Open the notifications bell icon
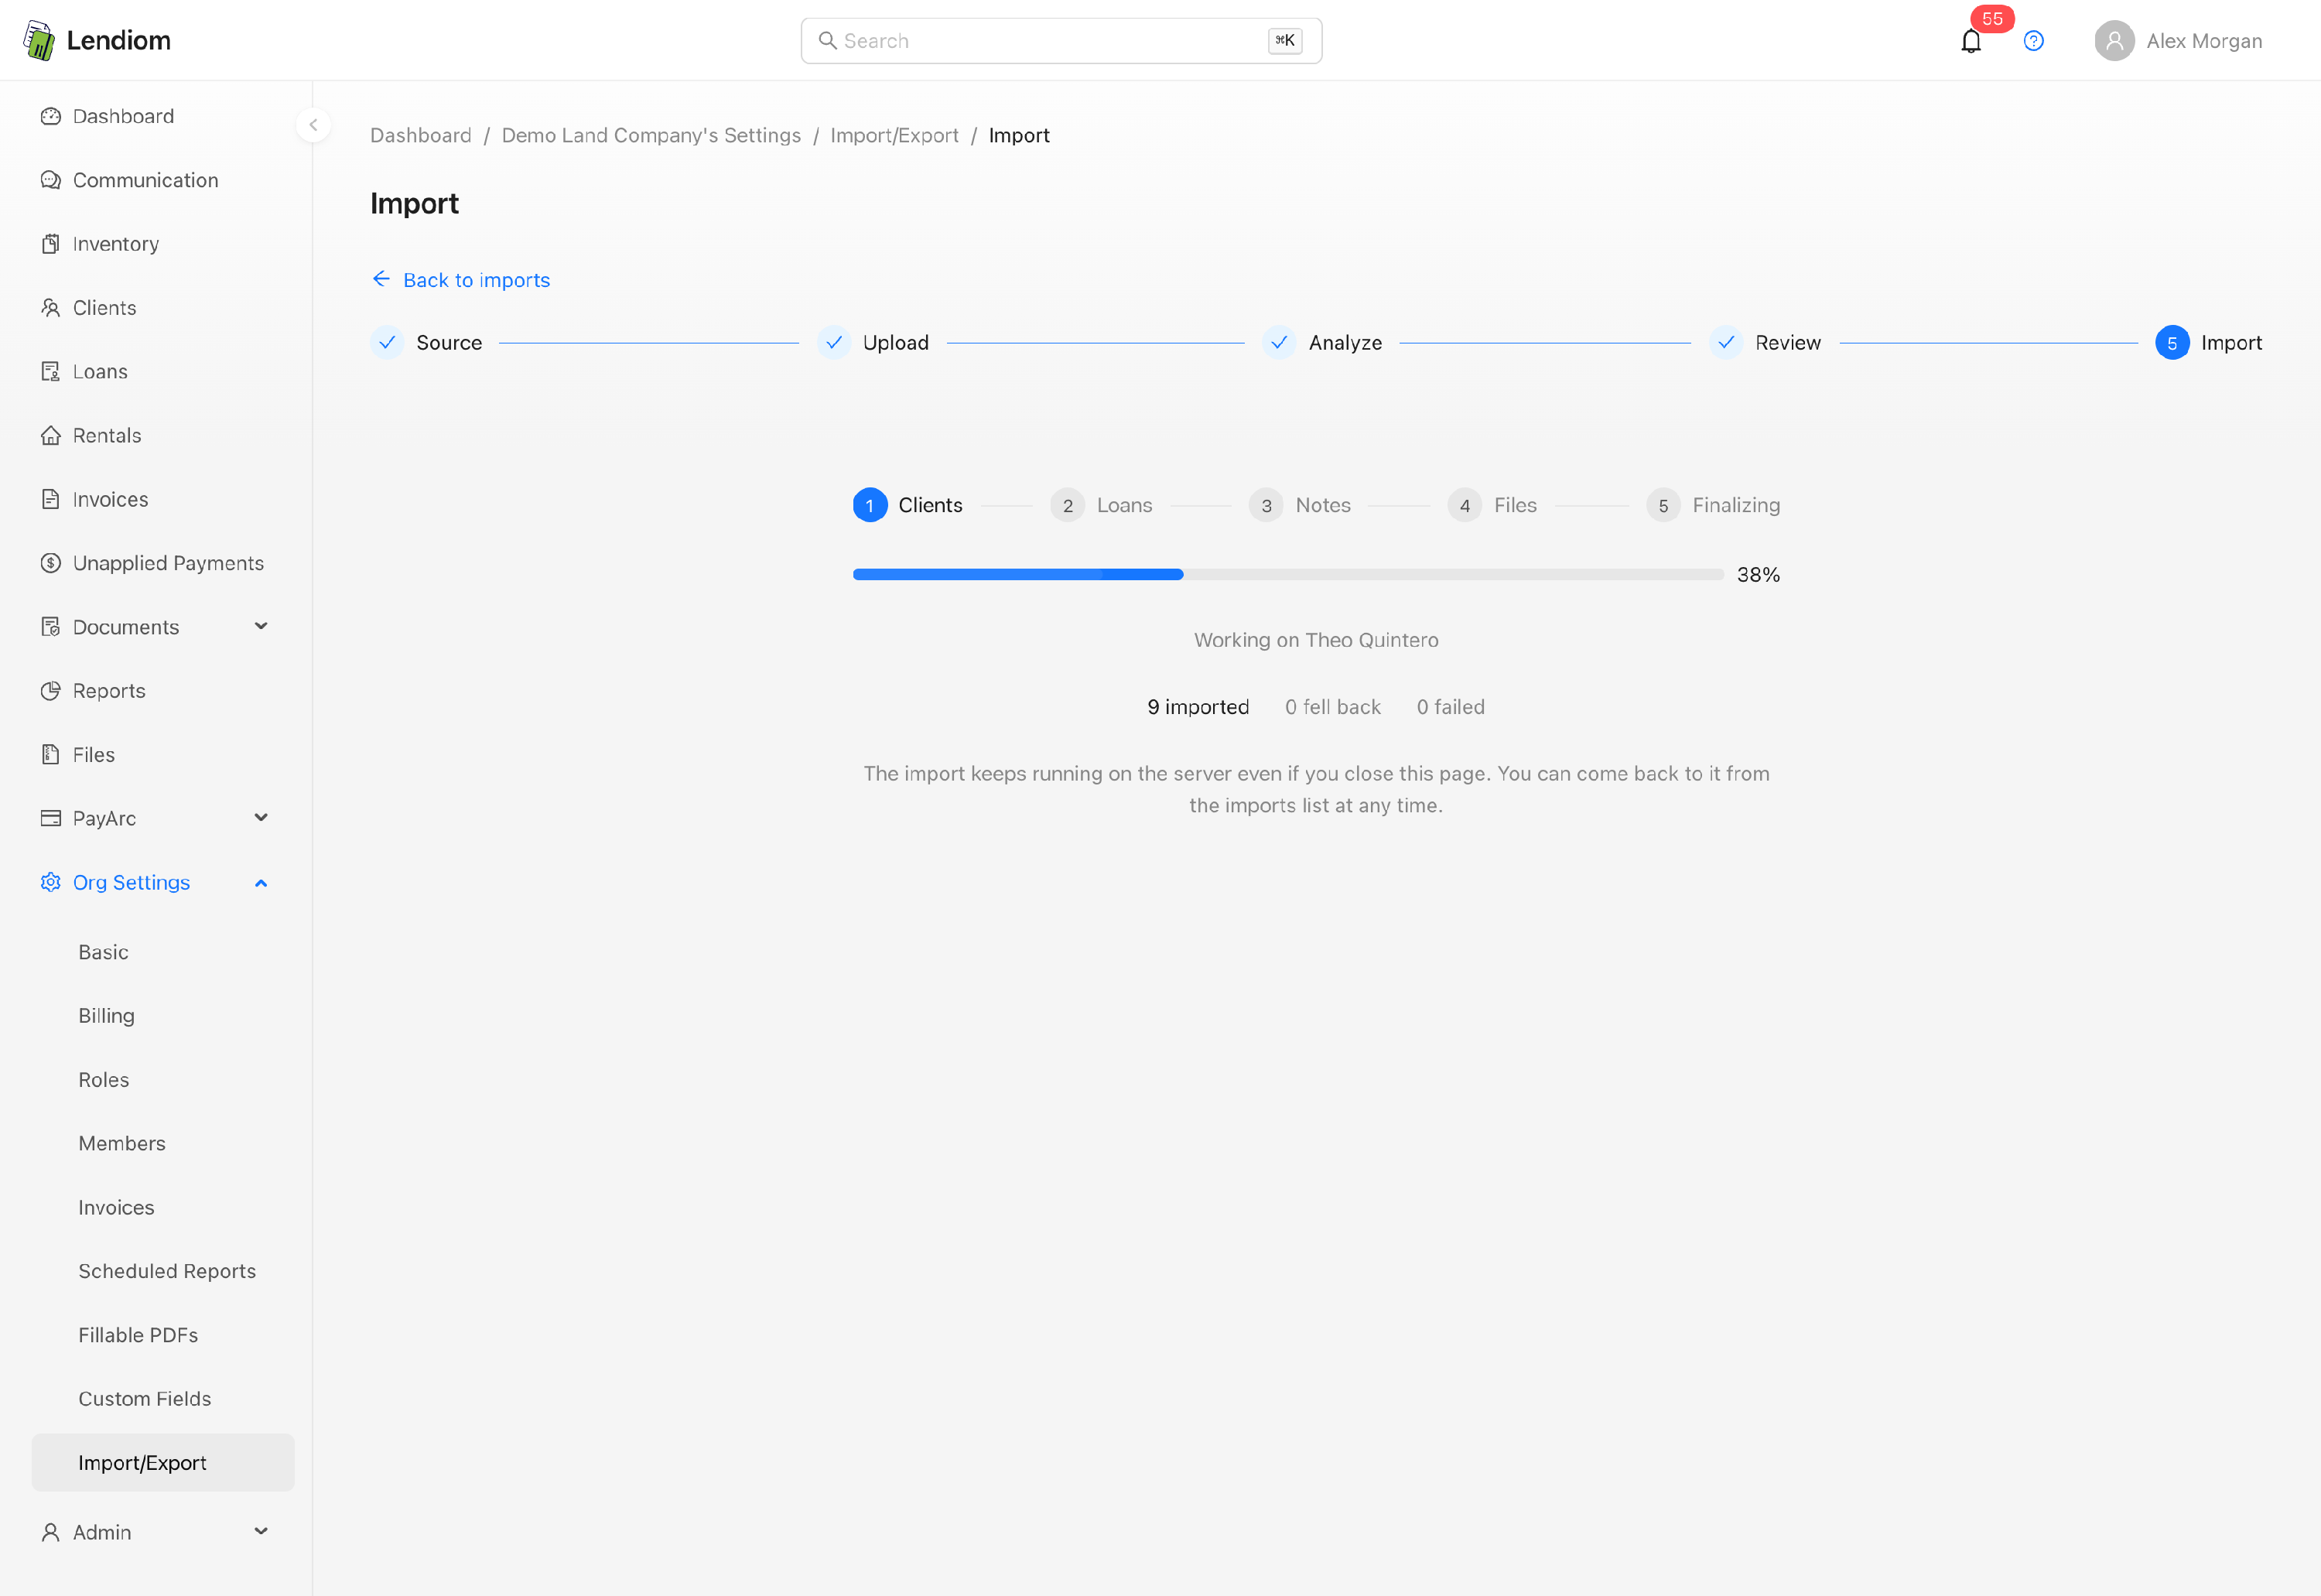This screenshot has width=2321, height=1596. pyautogui.click(x=1970, y=41)
